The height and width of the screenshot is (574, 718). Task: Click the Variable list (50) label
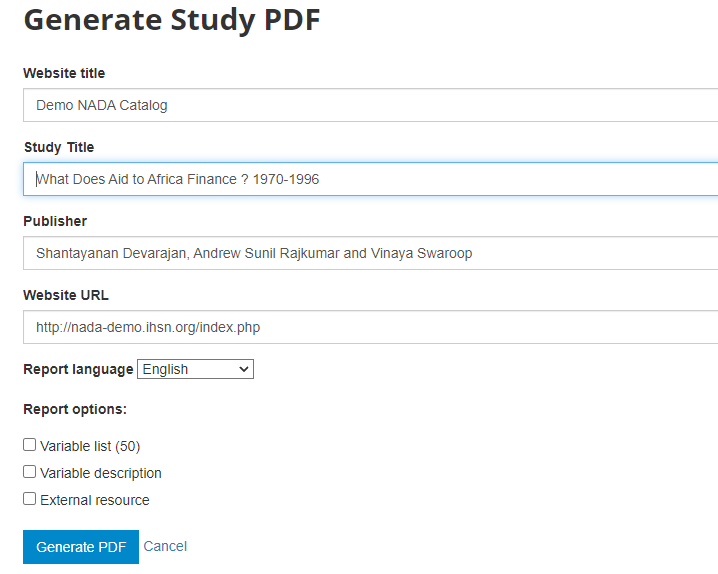(x=90, y=446)
